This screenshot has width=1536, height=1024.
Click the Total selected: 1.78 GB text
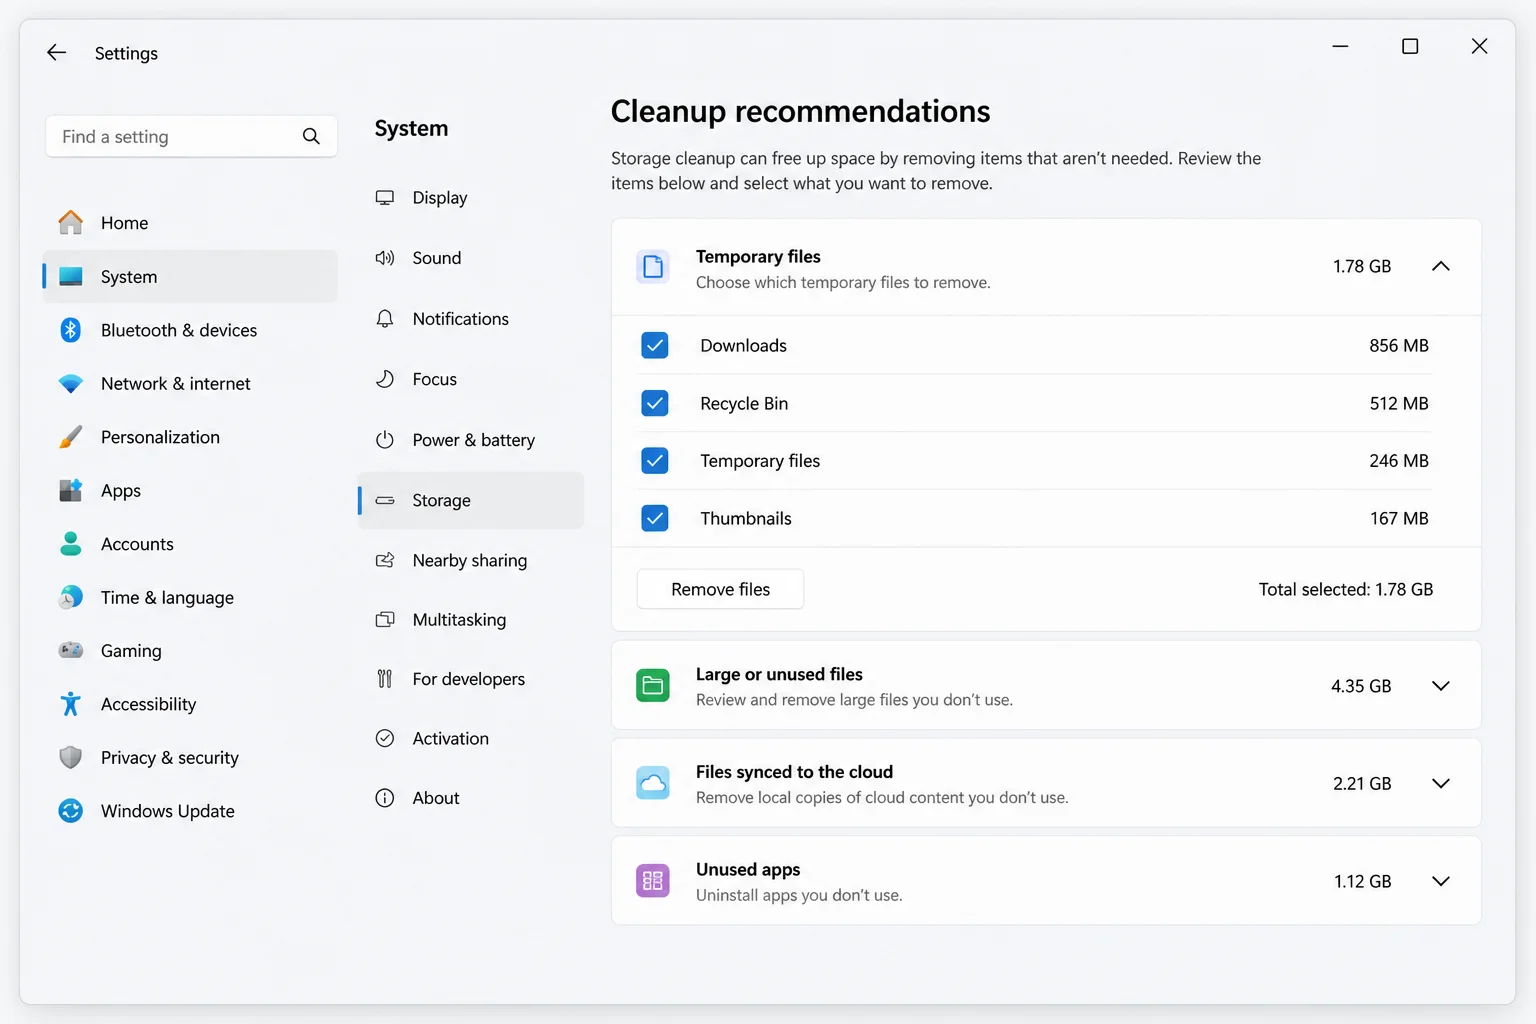[1346, 589]
